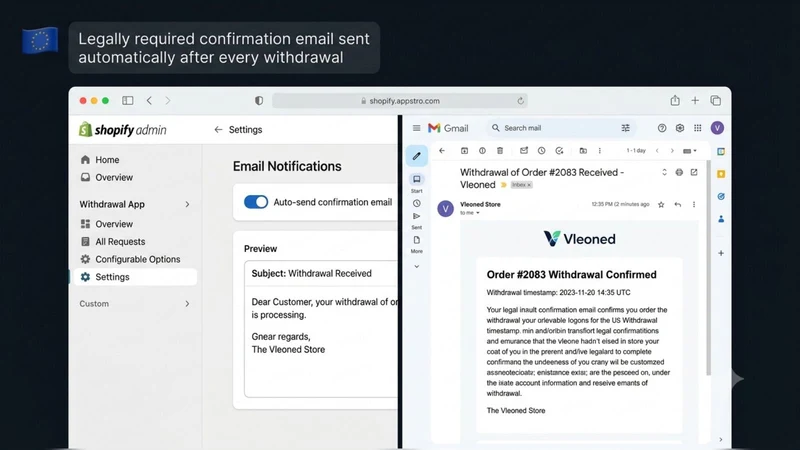Image resolution: width=800 pixels, height=450 pixels.
Task: Show the newer message arrow
Action: 657,151
